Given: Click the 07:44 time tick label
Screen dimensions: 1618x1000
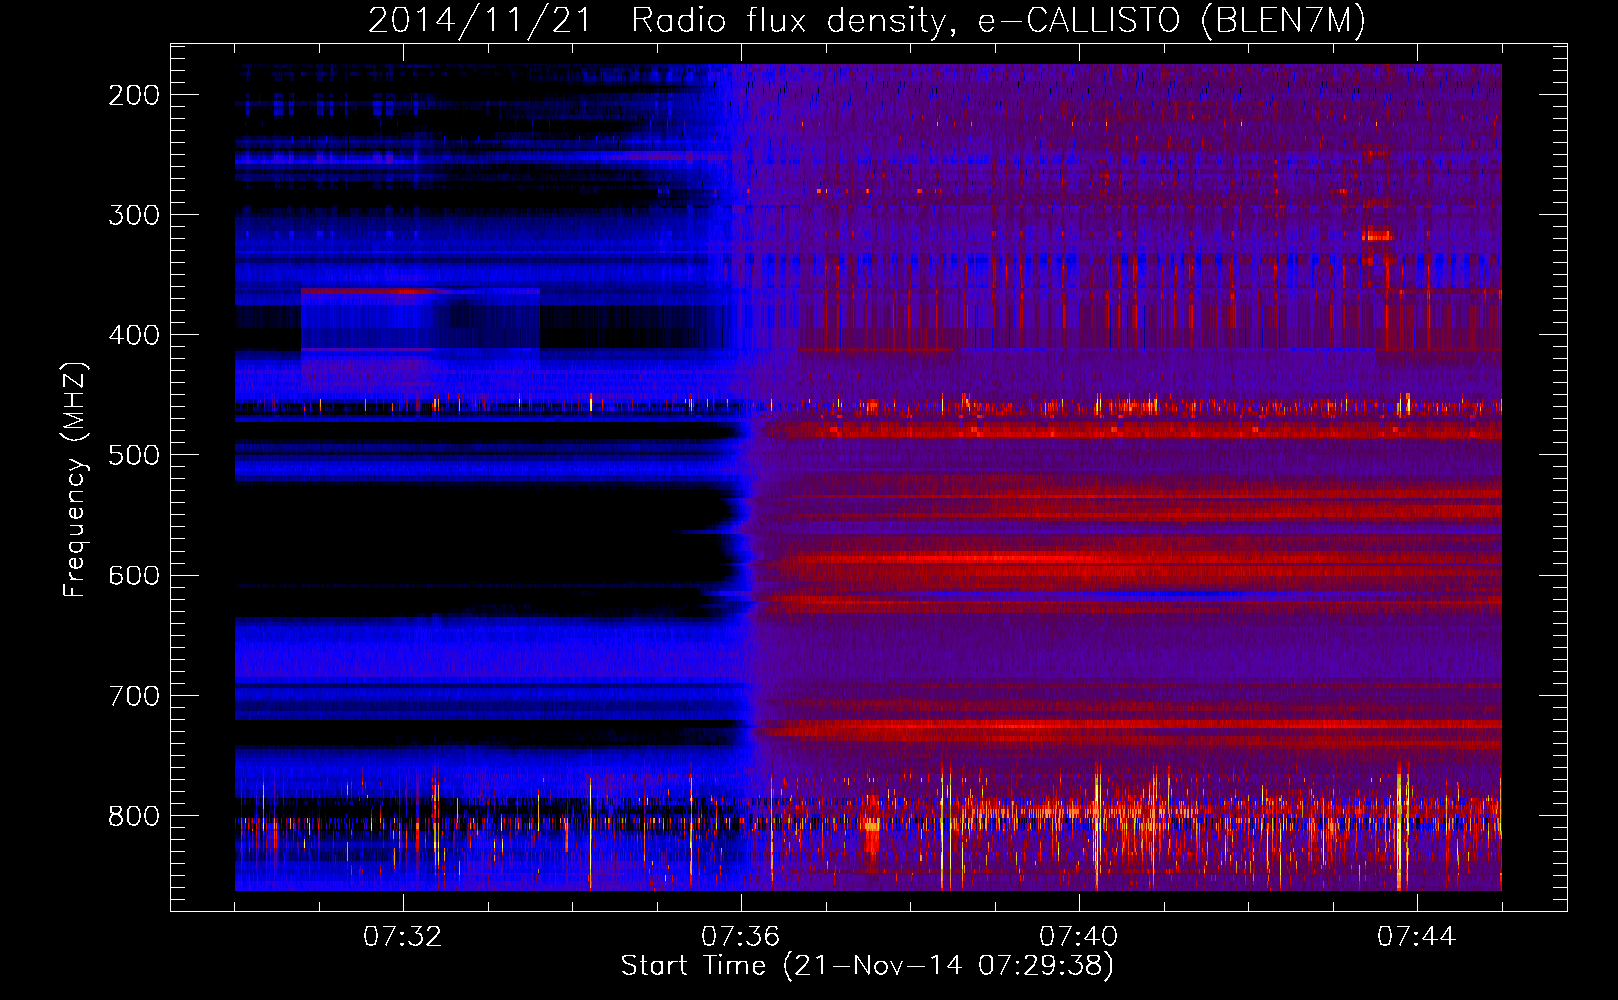Looking at the screenshot, I should 1416,936.
